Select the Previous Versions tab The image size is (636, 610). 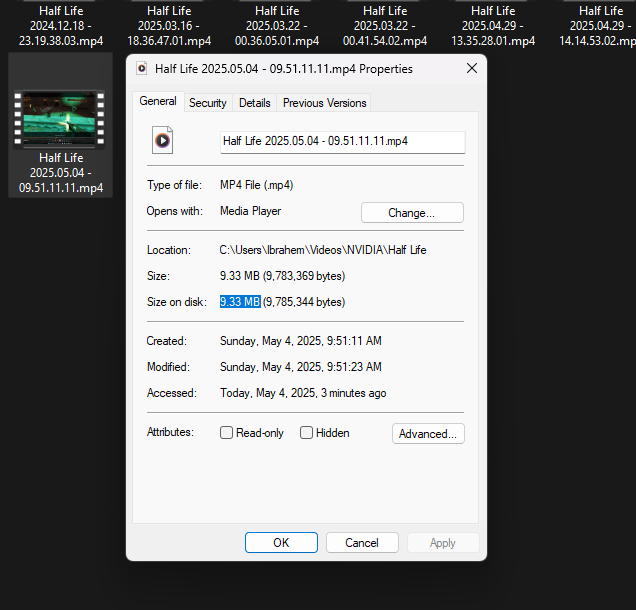tap(324, 103)
